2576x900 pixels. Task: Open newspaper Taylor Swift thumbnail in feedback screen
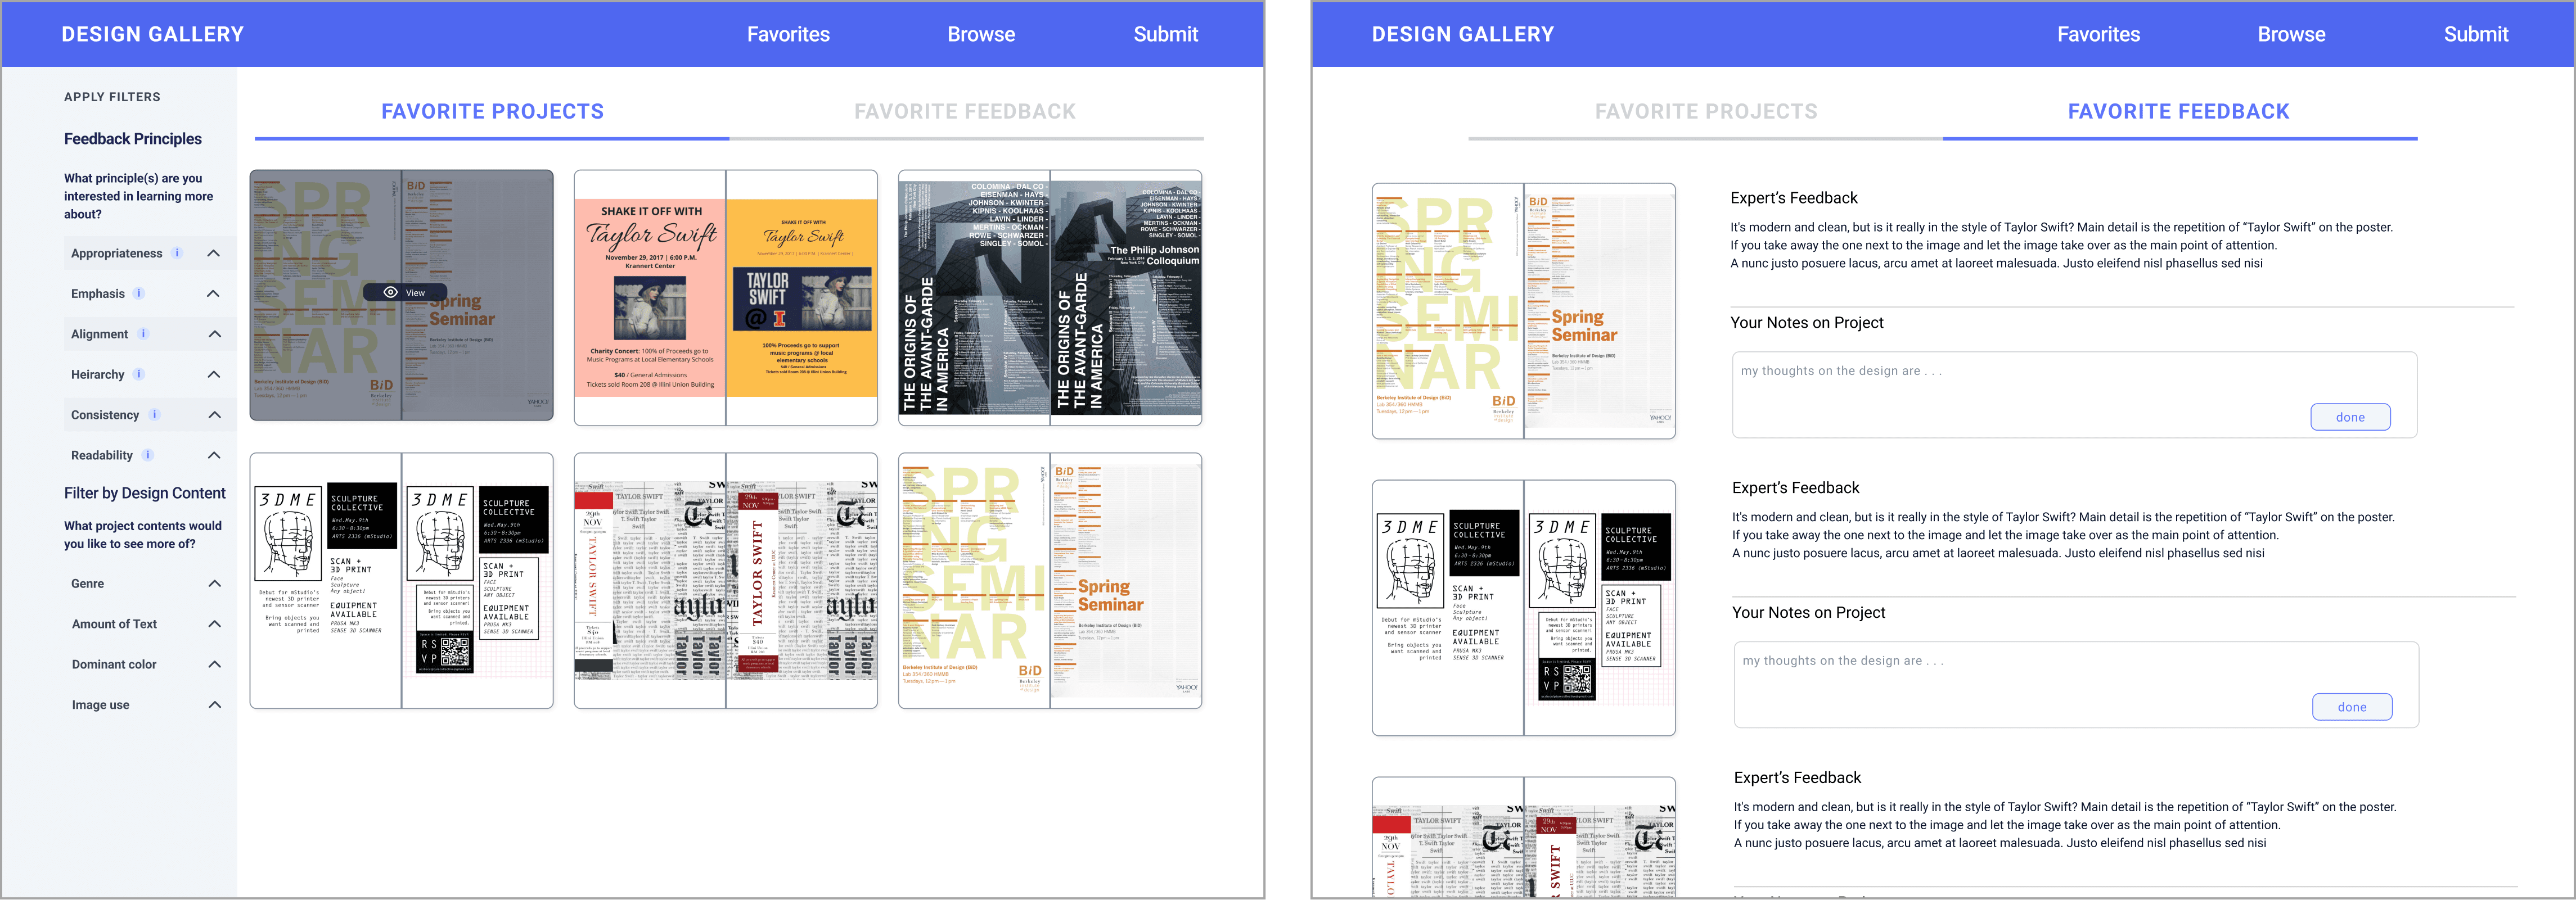point(1524,837)
